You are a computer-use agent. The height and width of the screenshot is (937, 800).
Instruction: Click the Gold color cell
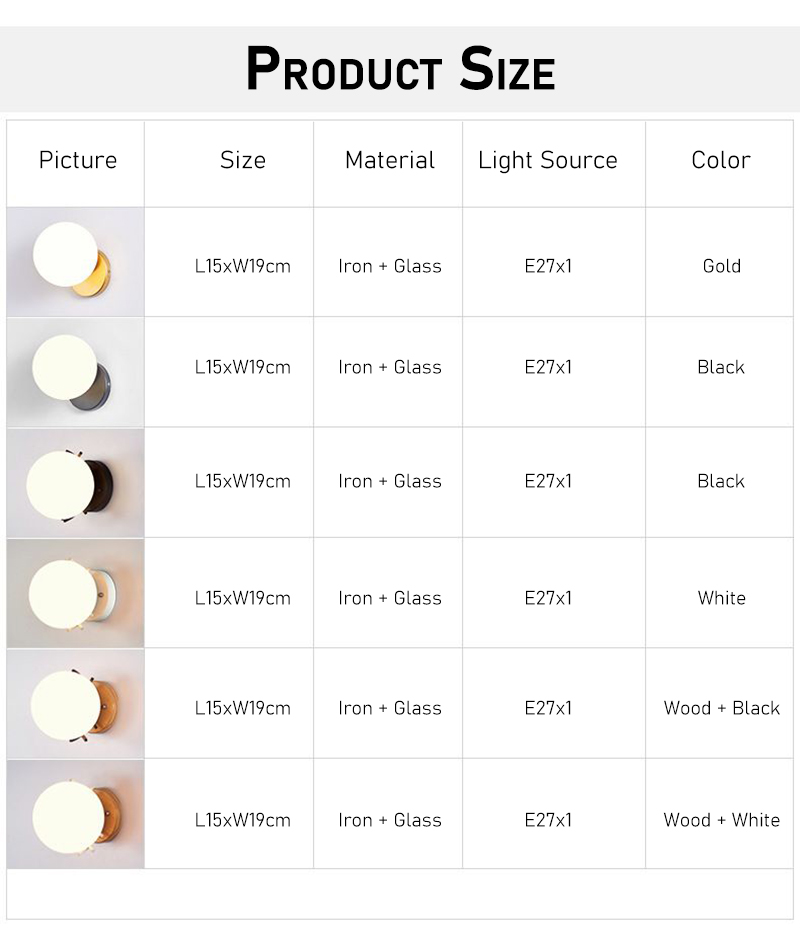coord(722,266)
